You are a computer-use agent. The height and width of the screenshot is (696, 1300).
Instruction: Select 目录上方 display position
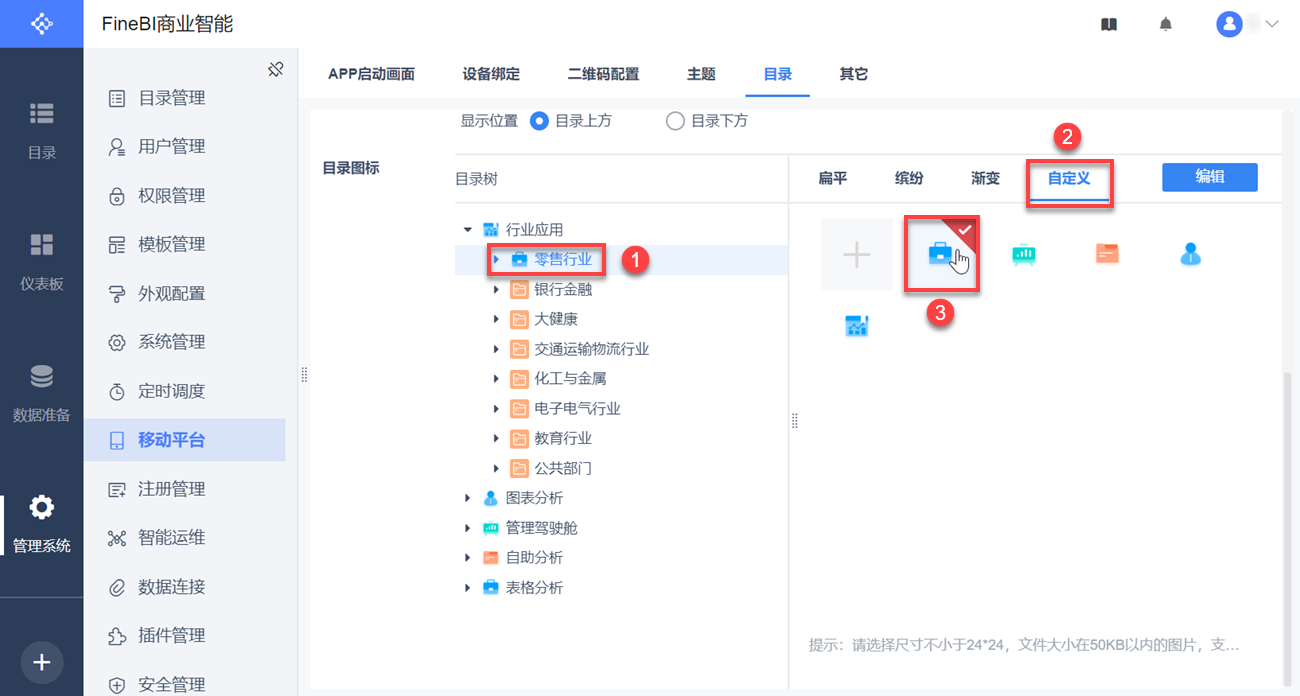tap(540, 121)
